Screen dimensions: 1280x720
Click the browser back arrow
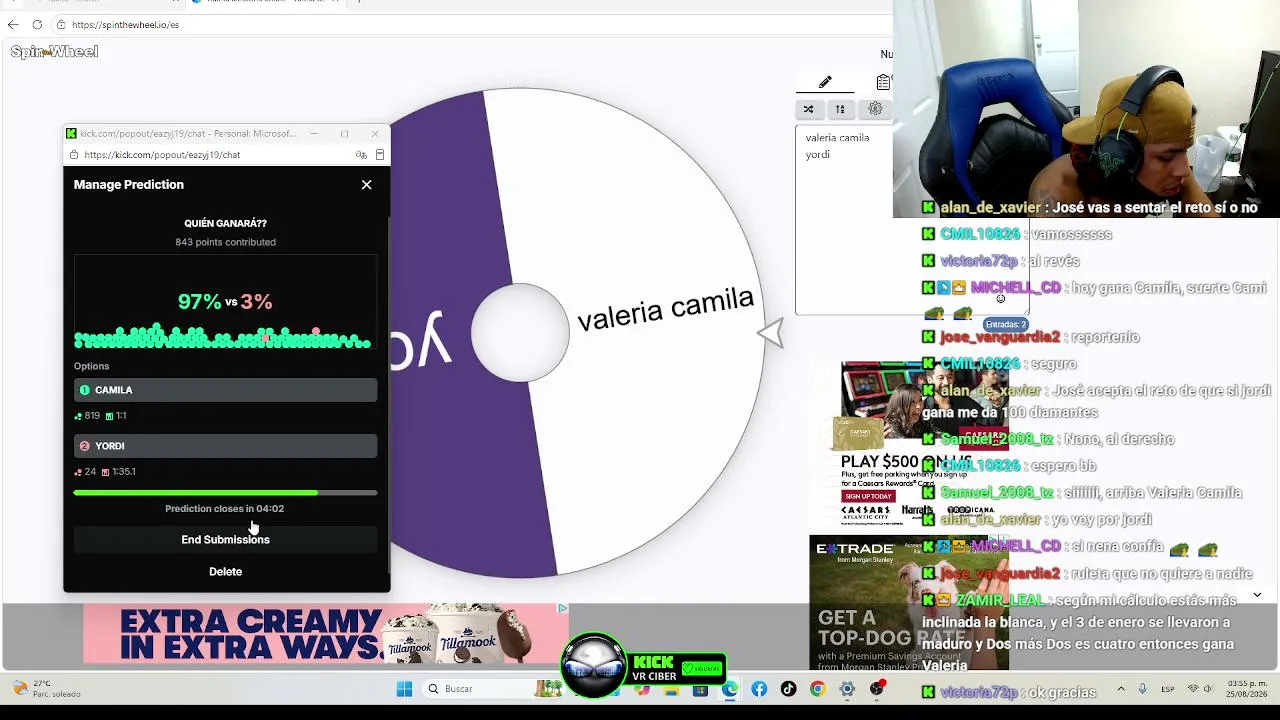pos(13,24)
